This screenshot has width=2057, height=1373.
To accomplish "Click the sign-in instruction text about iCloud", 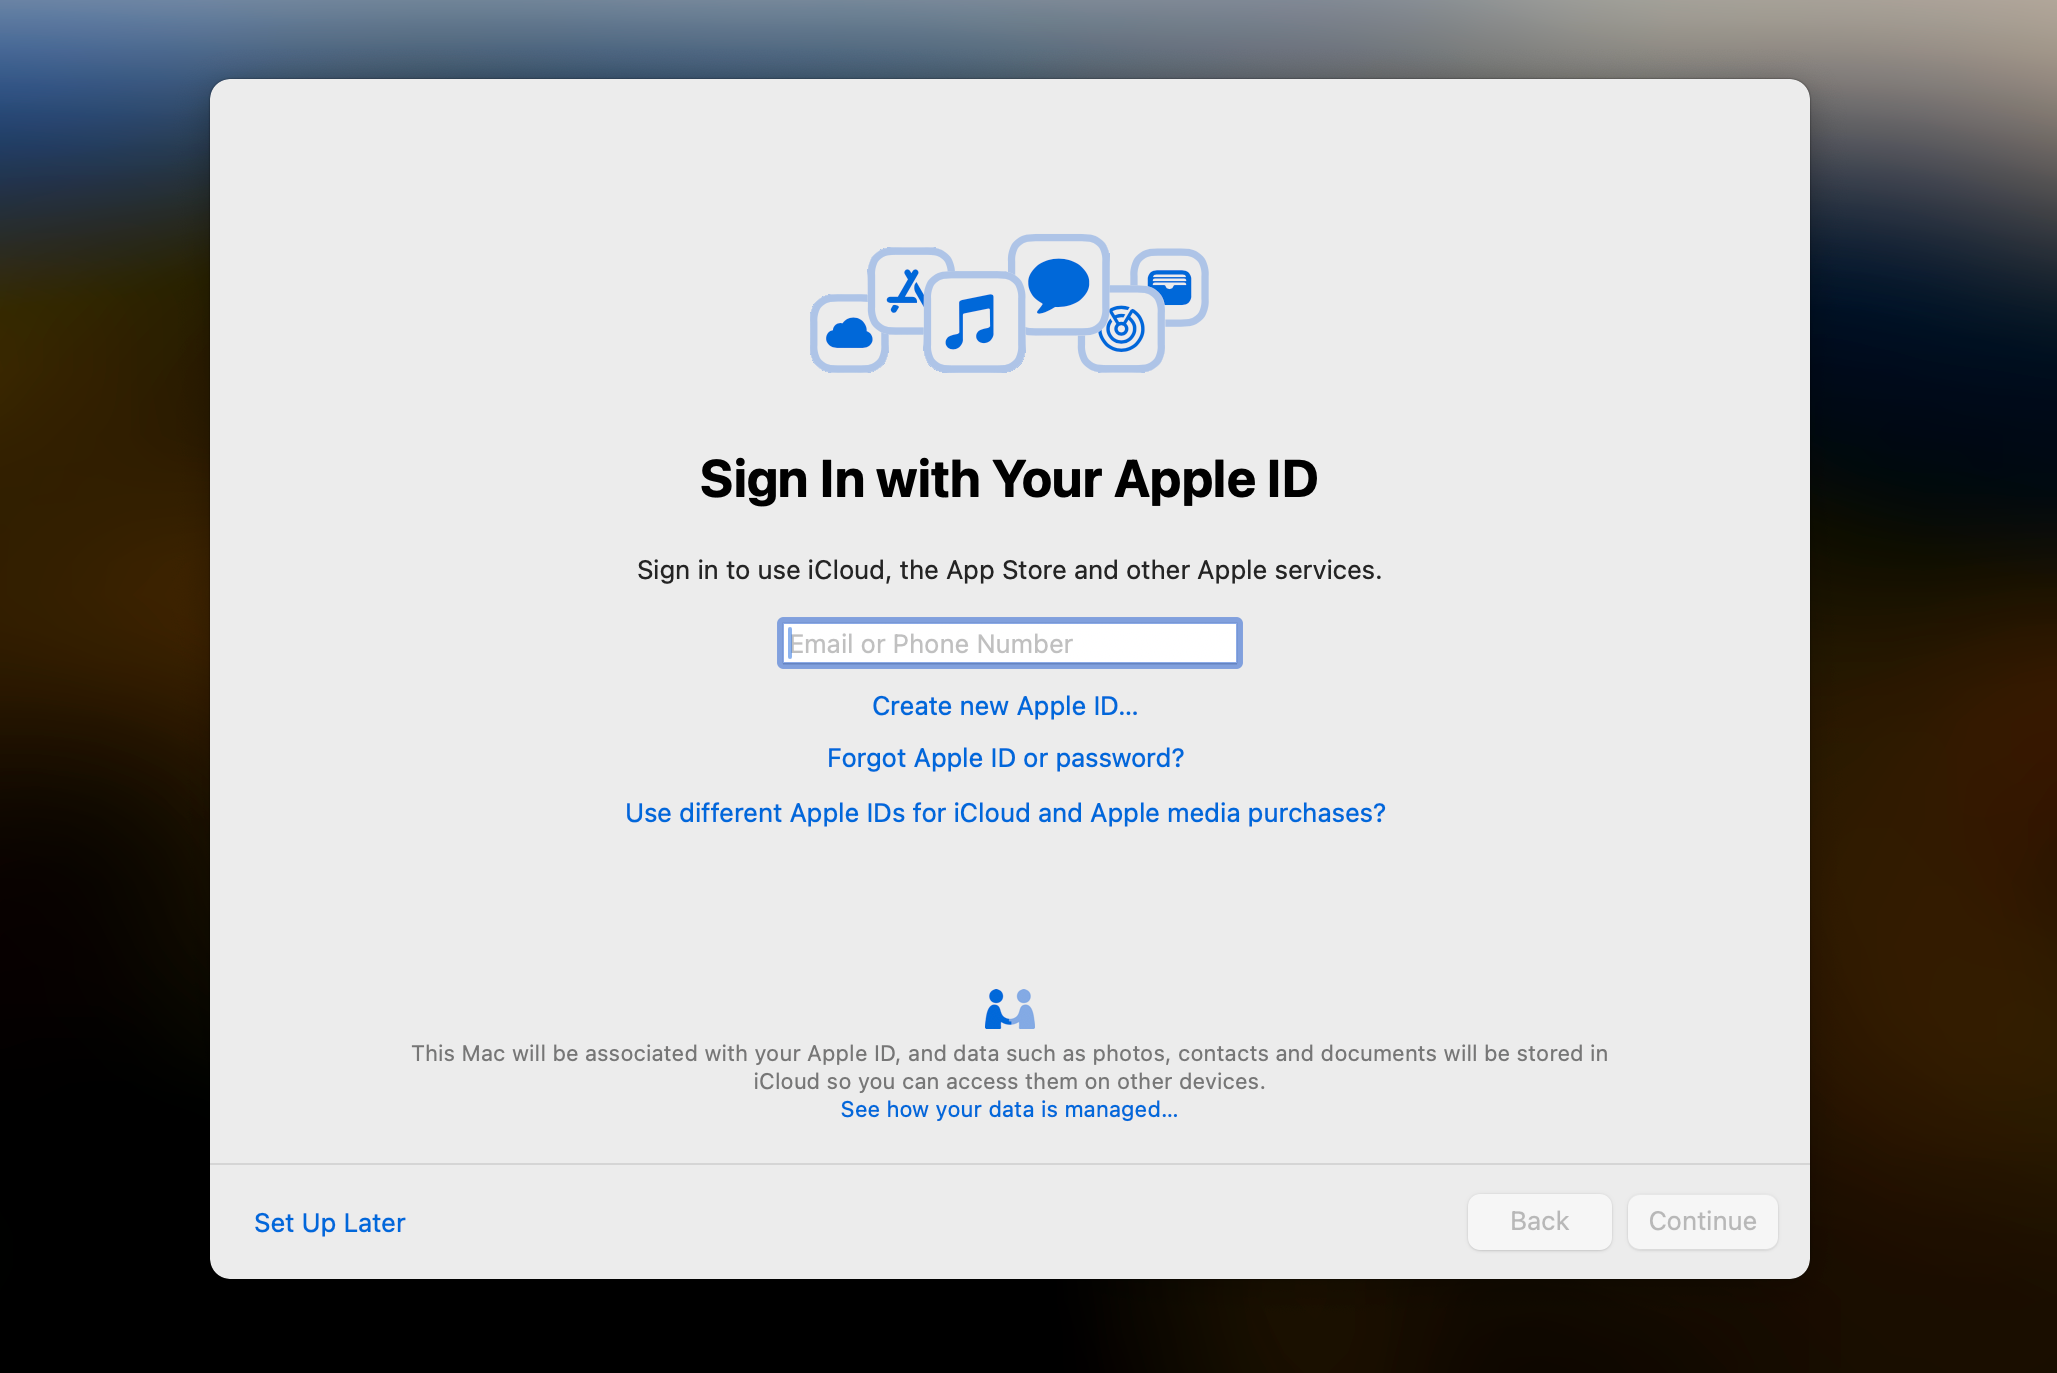I will click(x=1009, y=570).
